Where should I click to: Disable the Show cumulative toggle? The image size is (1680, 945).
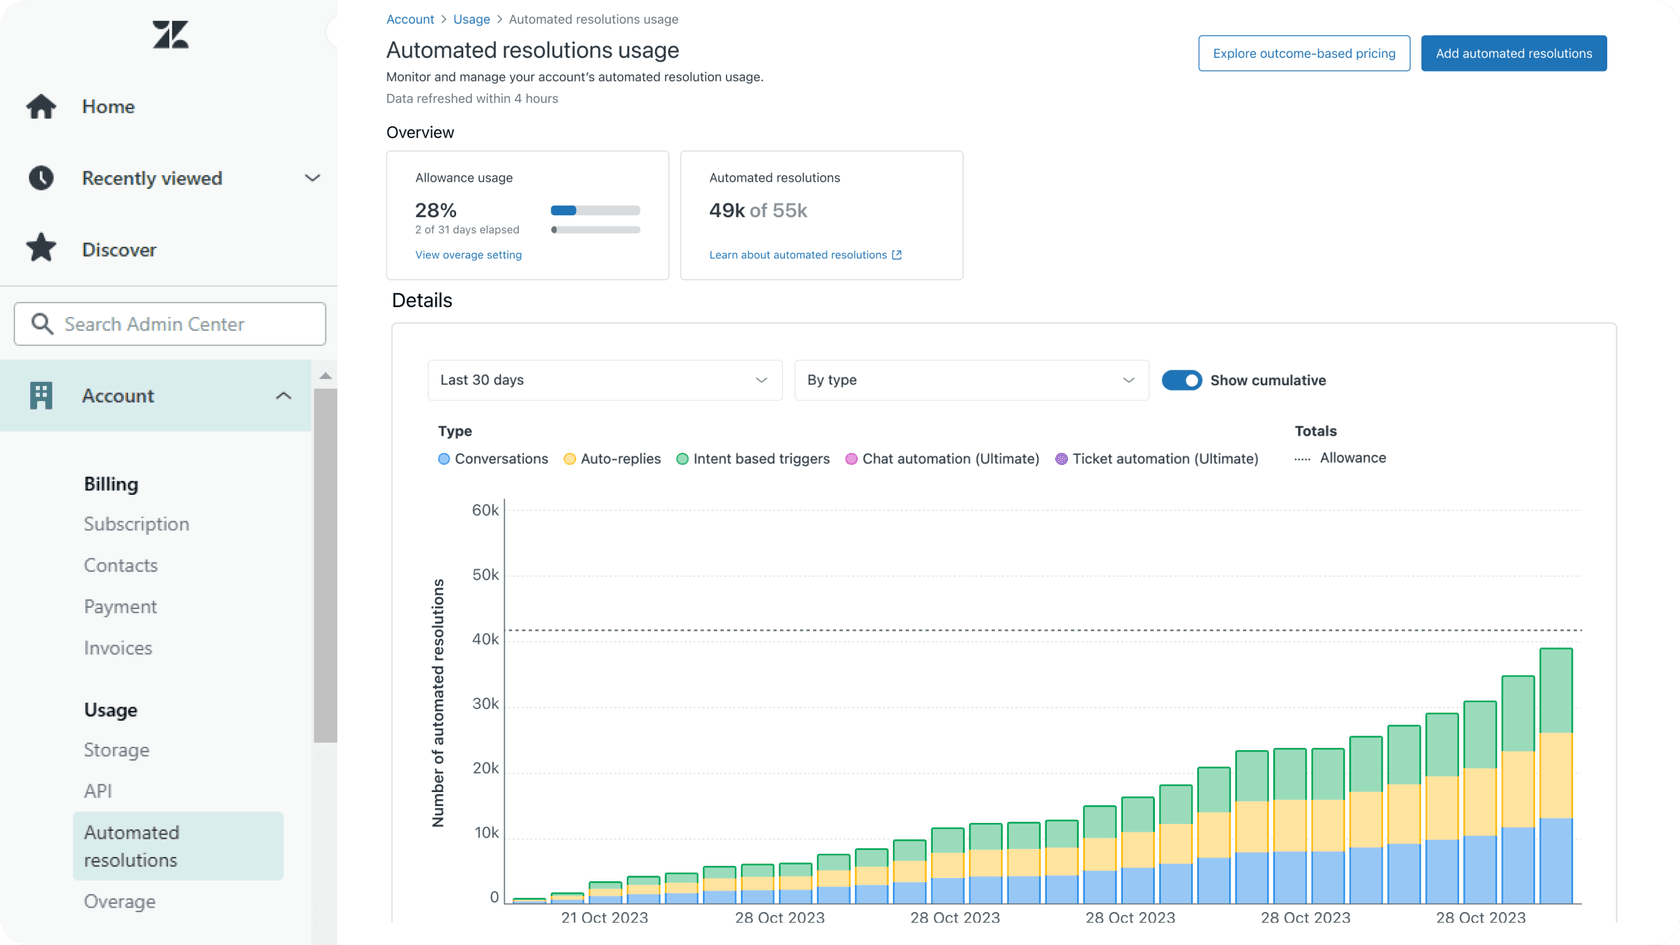(1181, 380)
